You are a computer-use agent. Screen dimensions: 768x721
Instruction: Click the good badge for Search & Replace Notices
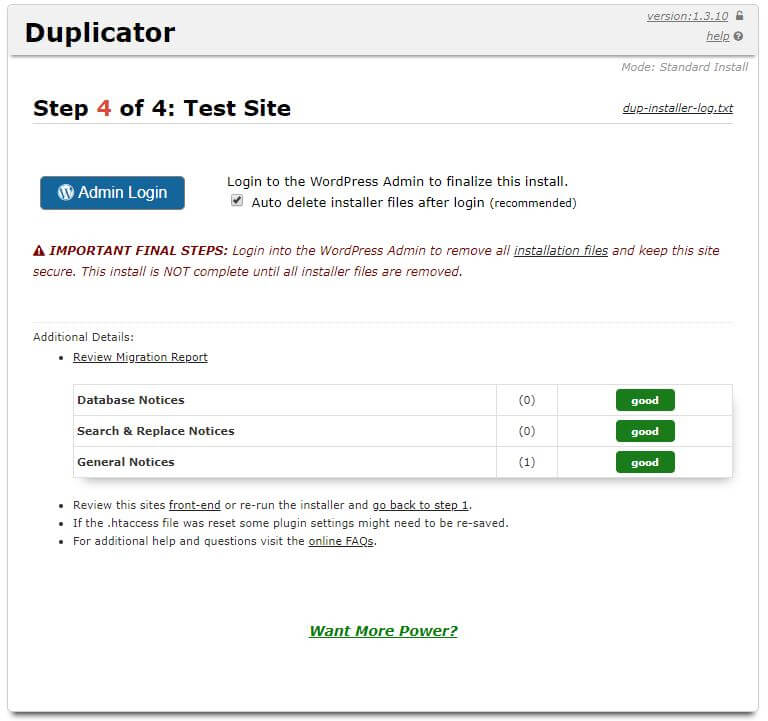point(645,431)
